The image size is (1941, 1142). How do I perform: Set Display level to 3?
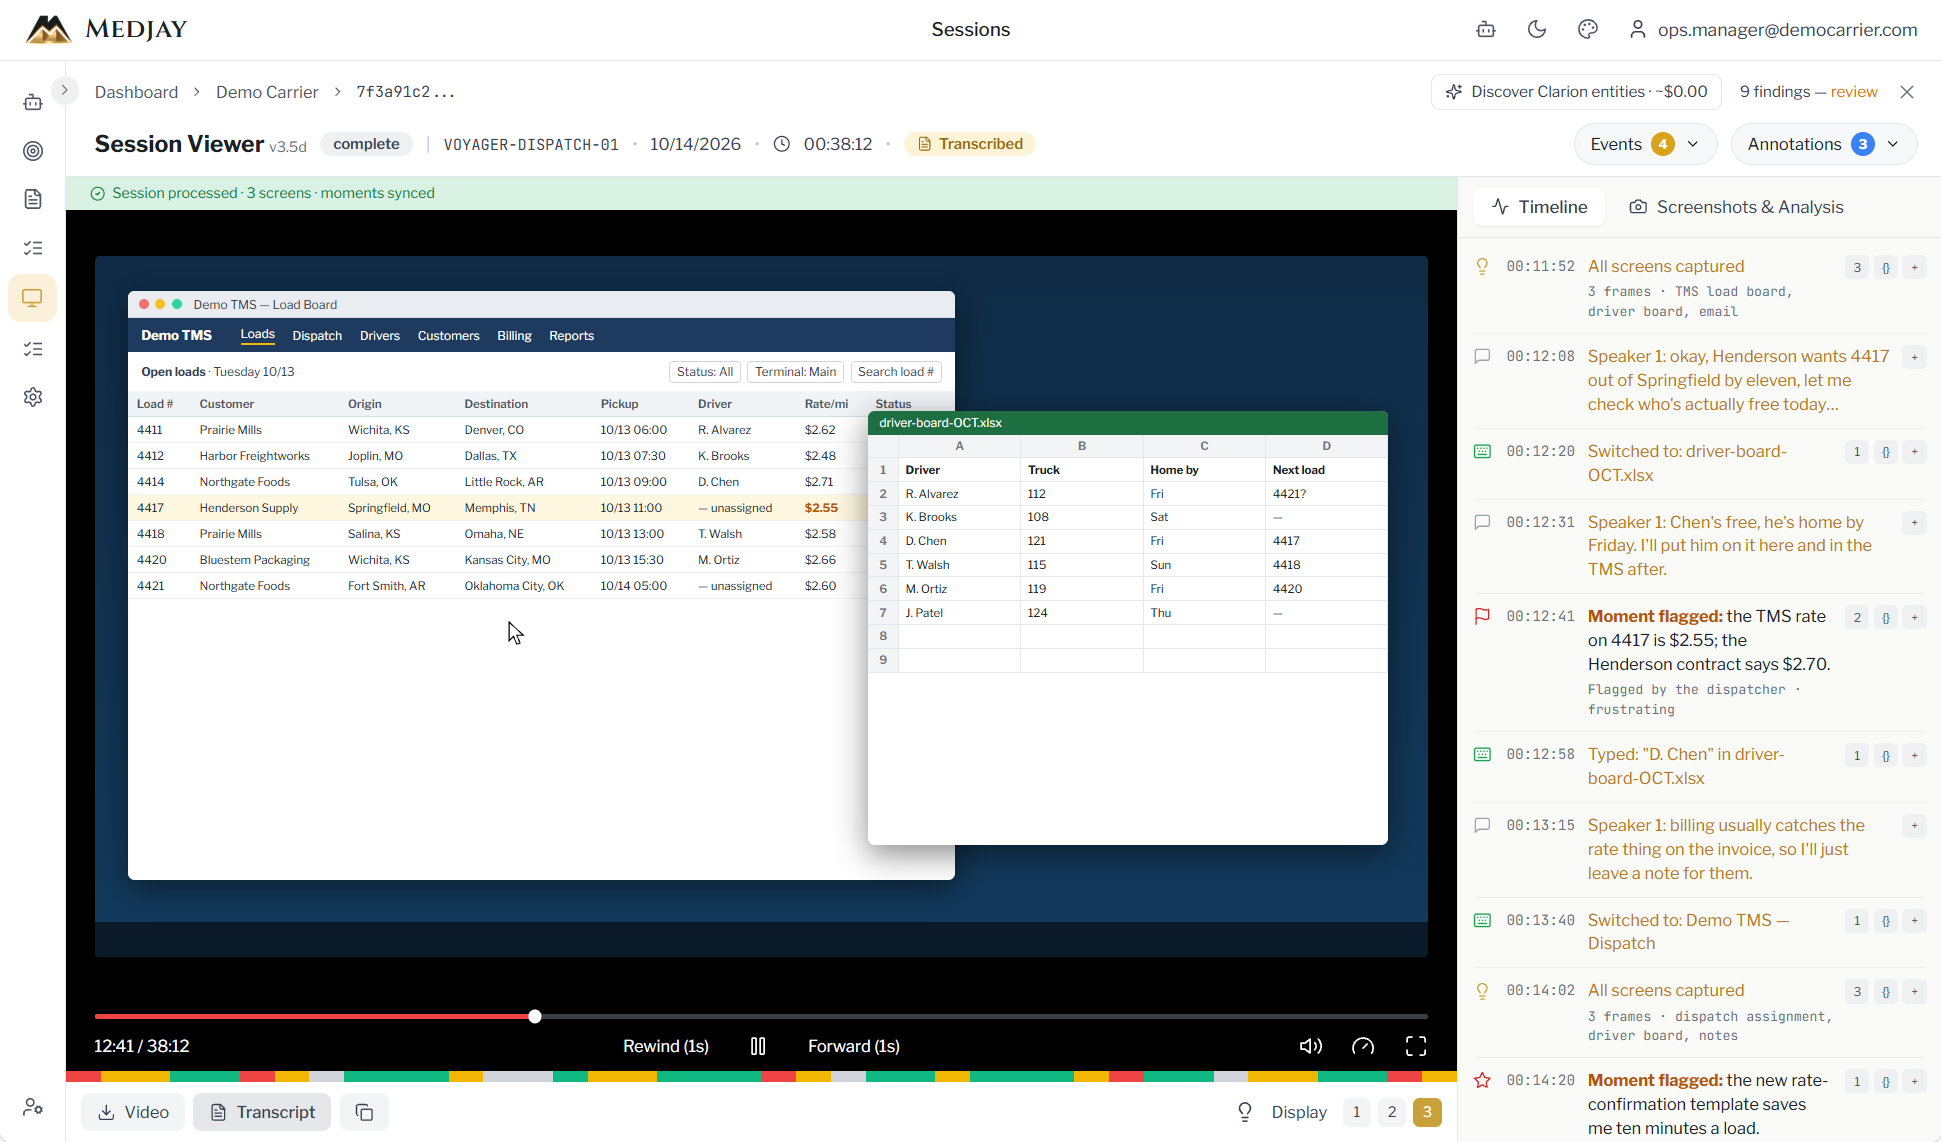coord(1427,1112)
